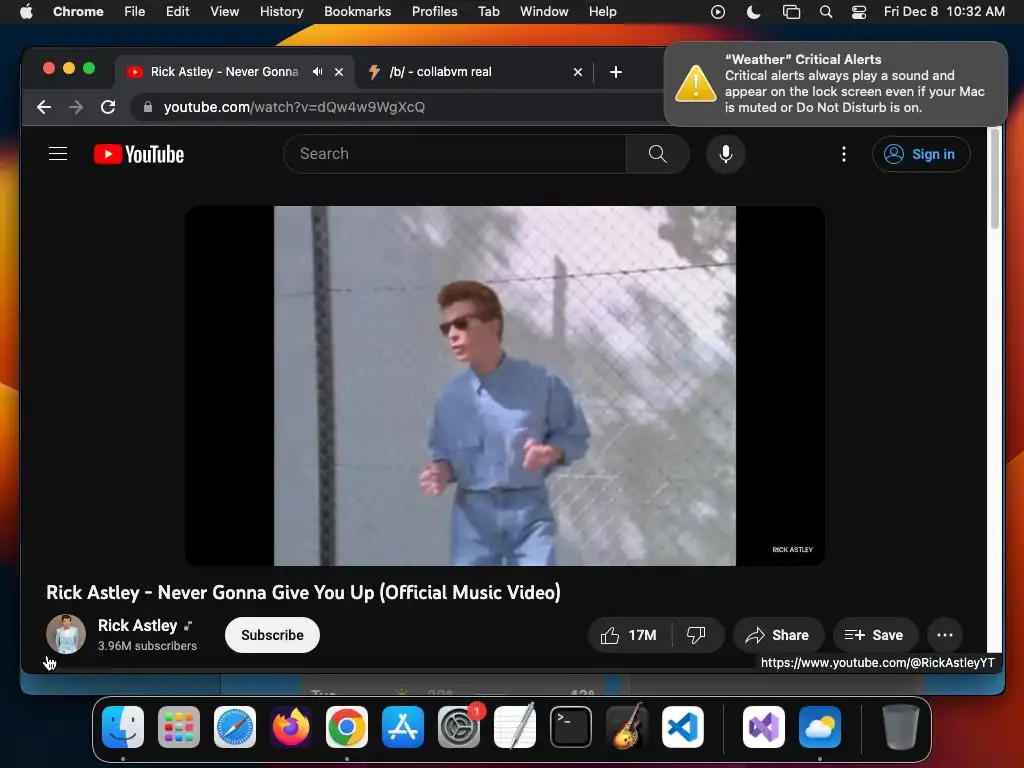
Task: Subscribe to Rick Astley channel
Action: (272, 635)
